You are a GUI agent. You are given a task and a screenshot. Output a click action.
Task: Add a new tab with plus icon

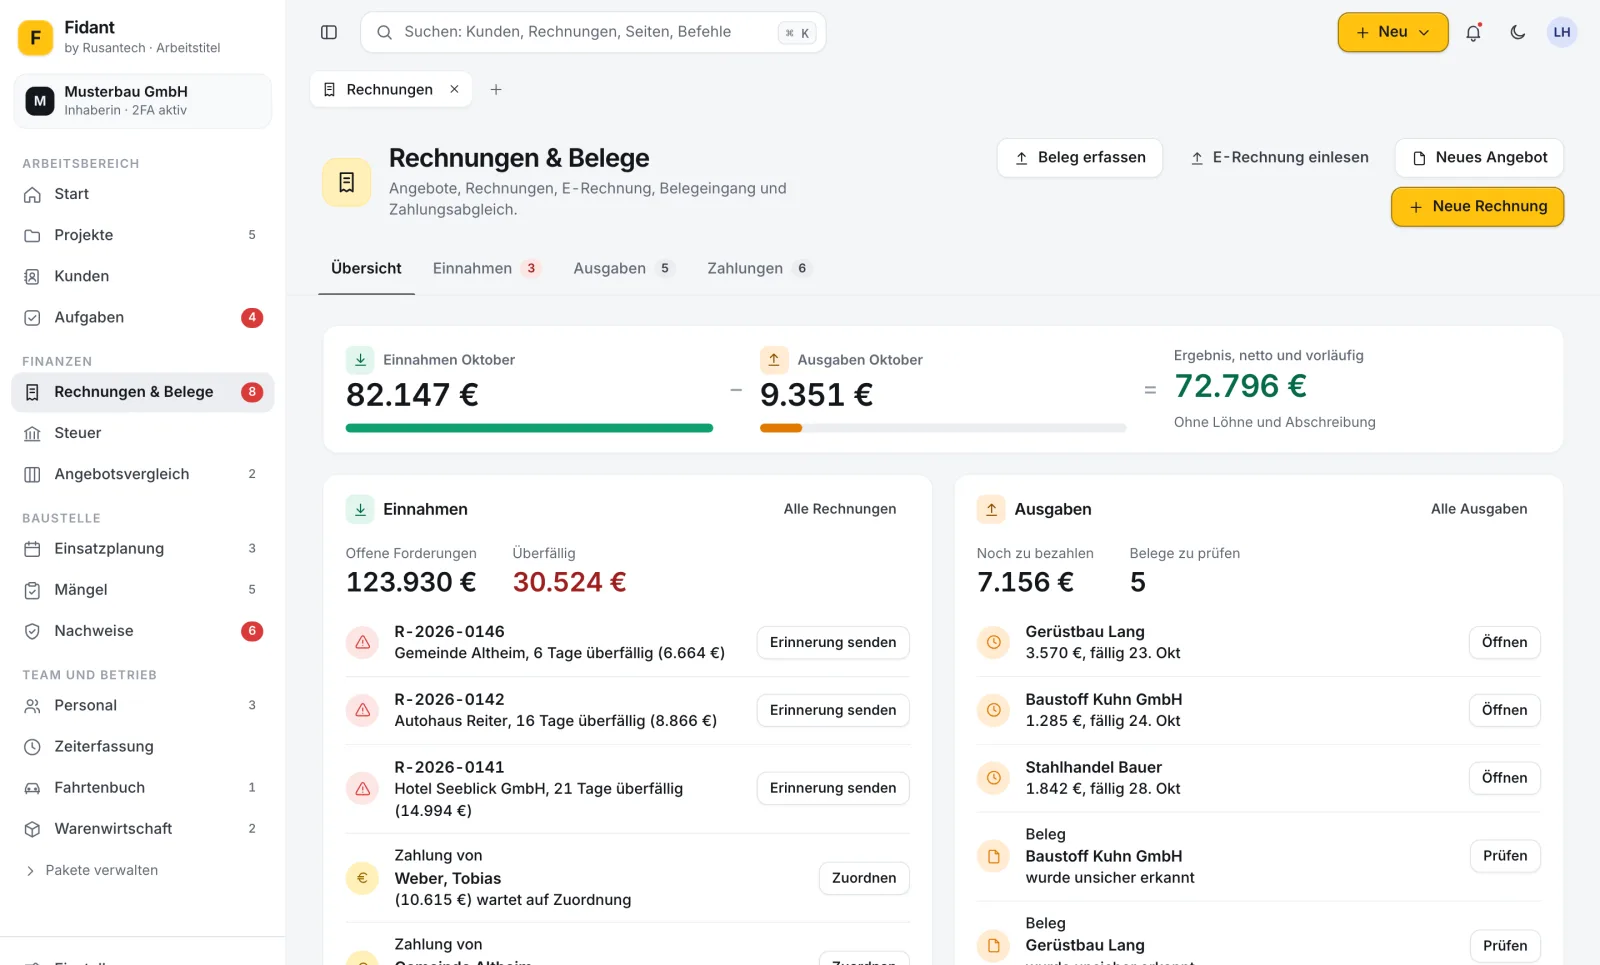[496, 89]
